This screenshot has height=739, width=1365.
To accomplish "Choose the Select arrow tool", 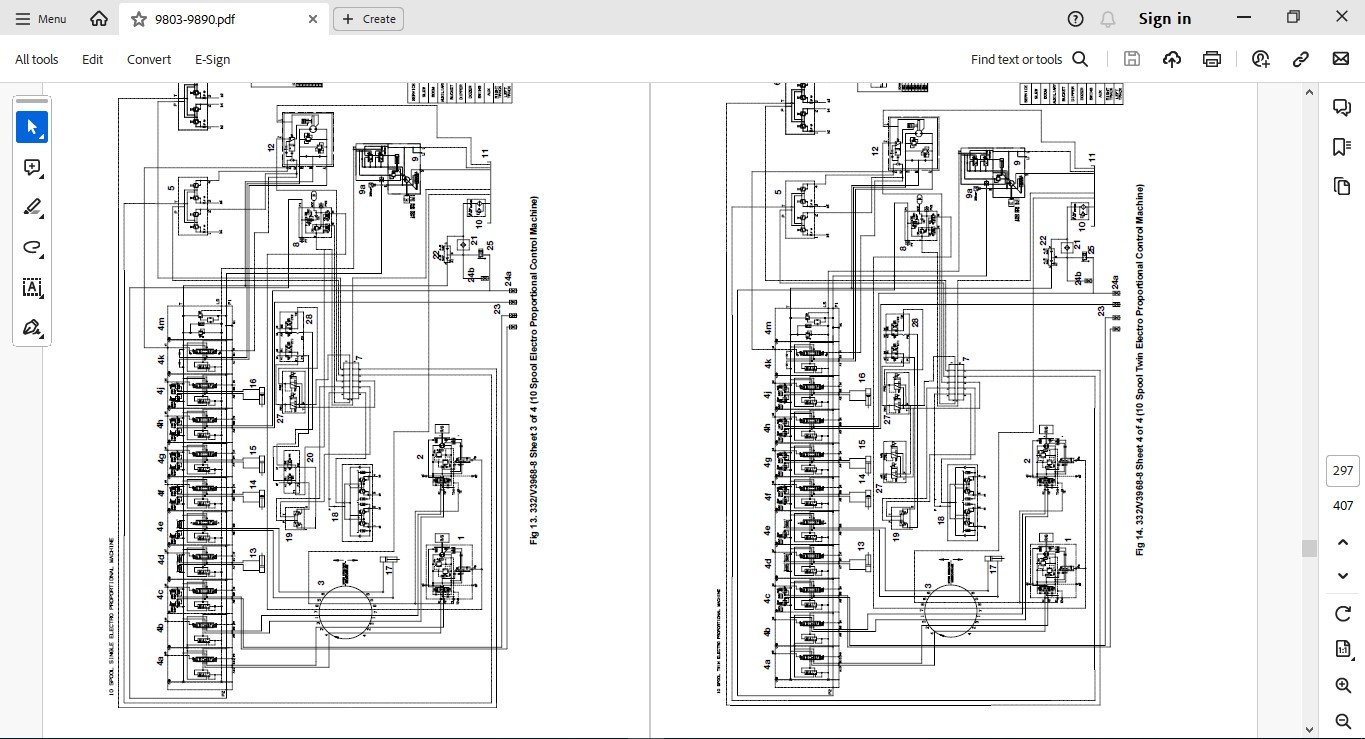I will [x=32, y=127].
